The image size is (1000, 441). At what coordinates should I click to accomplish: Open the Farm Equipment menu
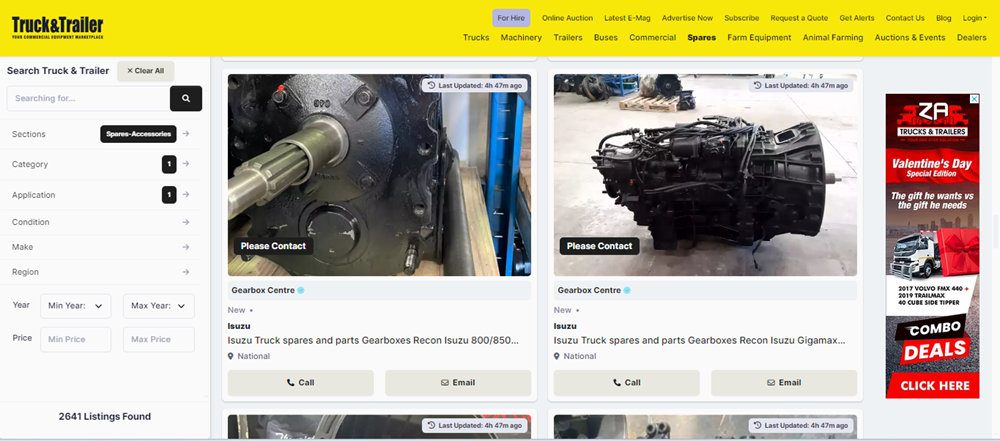(x=759, y=38)
